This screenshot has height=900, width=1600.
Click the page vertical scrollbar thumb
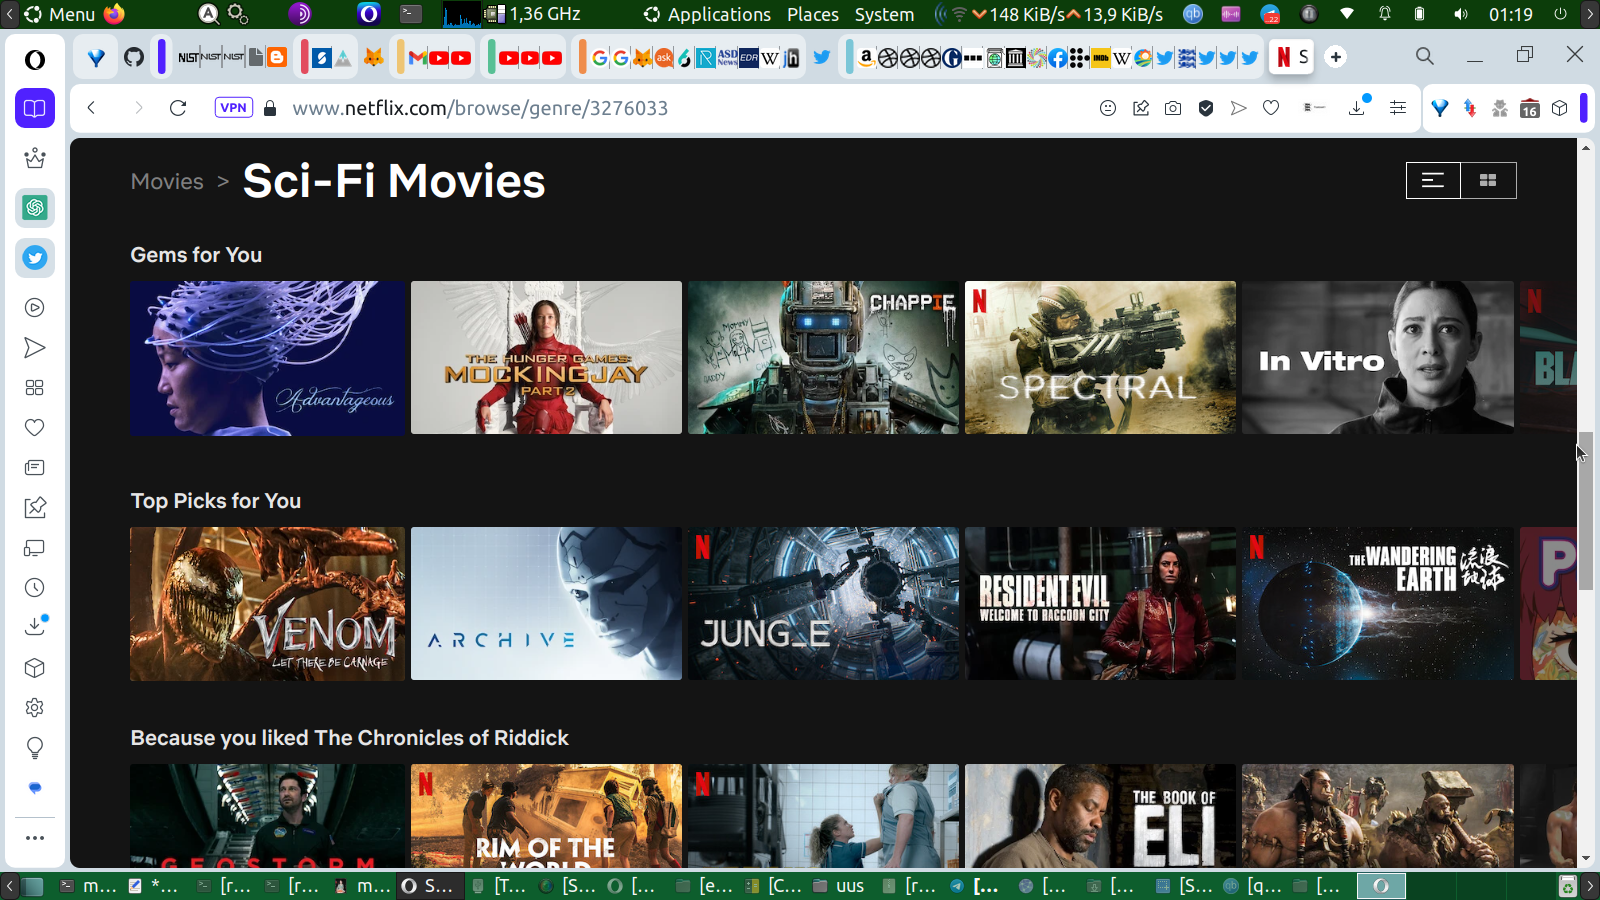click(1585, 510)
